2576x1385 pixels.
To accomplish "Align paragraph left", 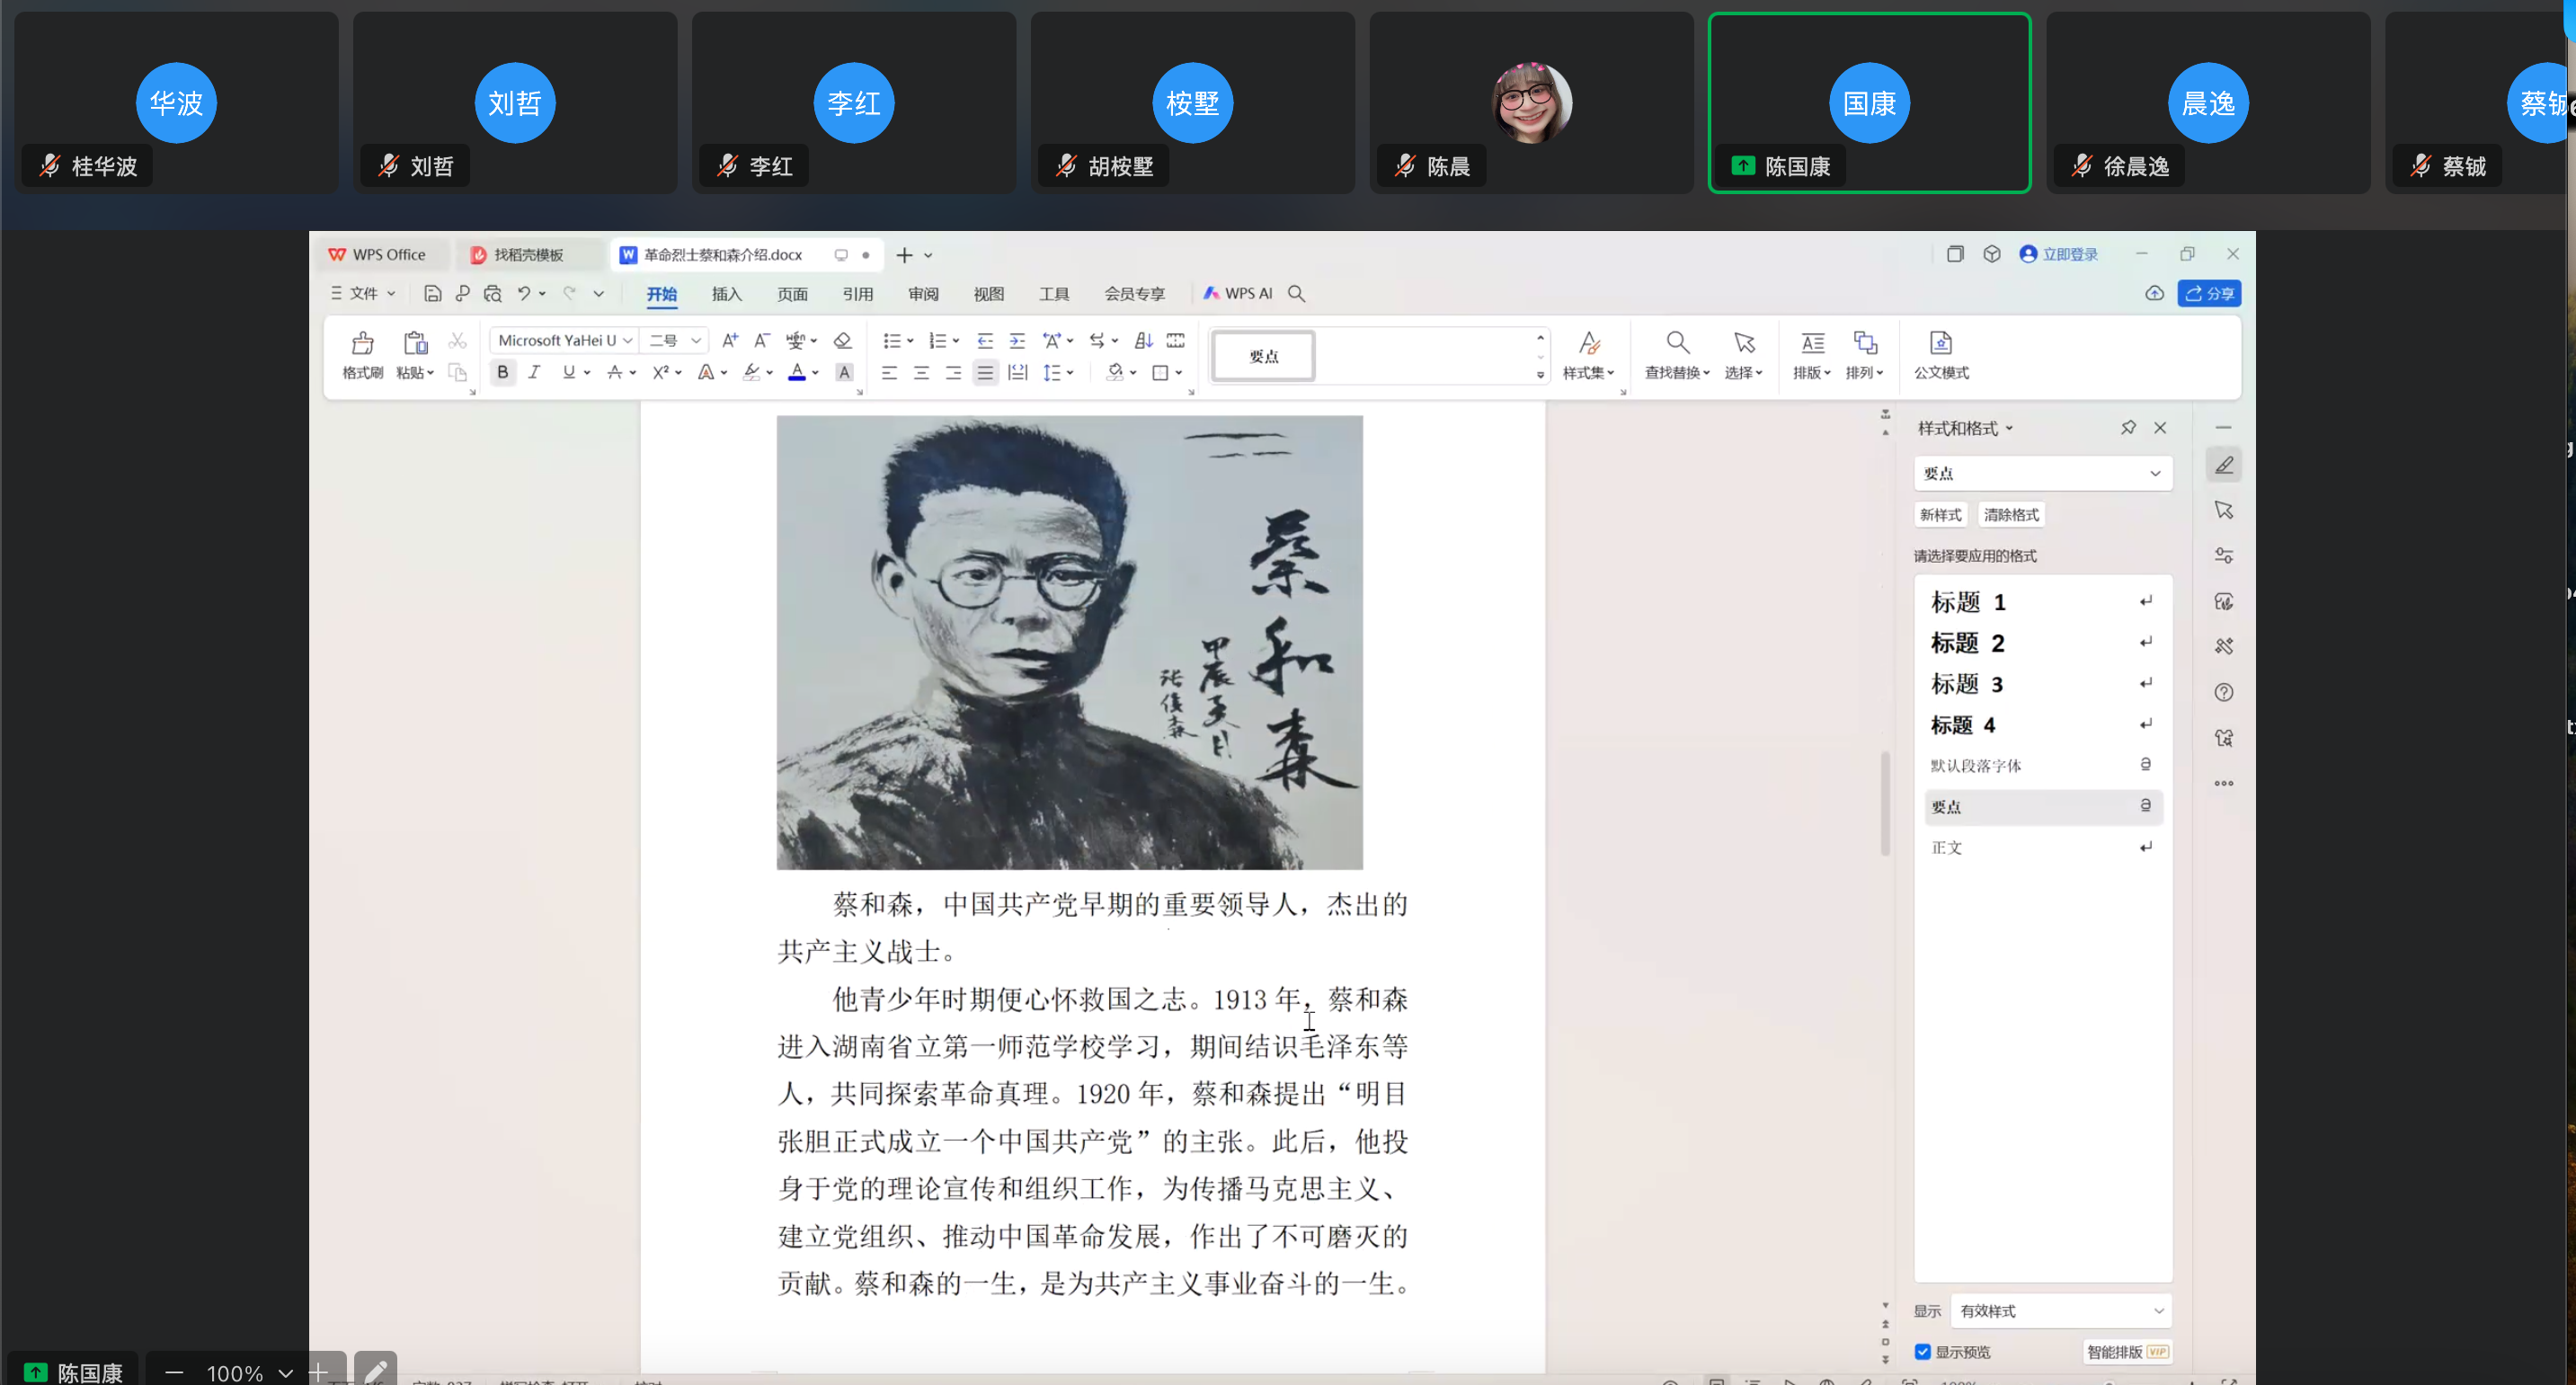I will (x=889, y=372).
